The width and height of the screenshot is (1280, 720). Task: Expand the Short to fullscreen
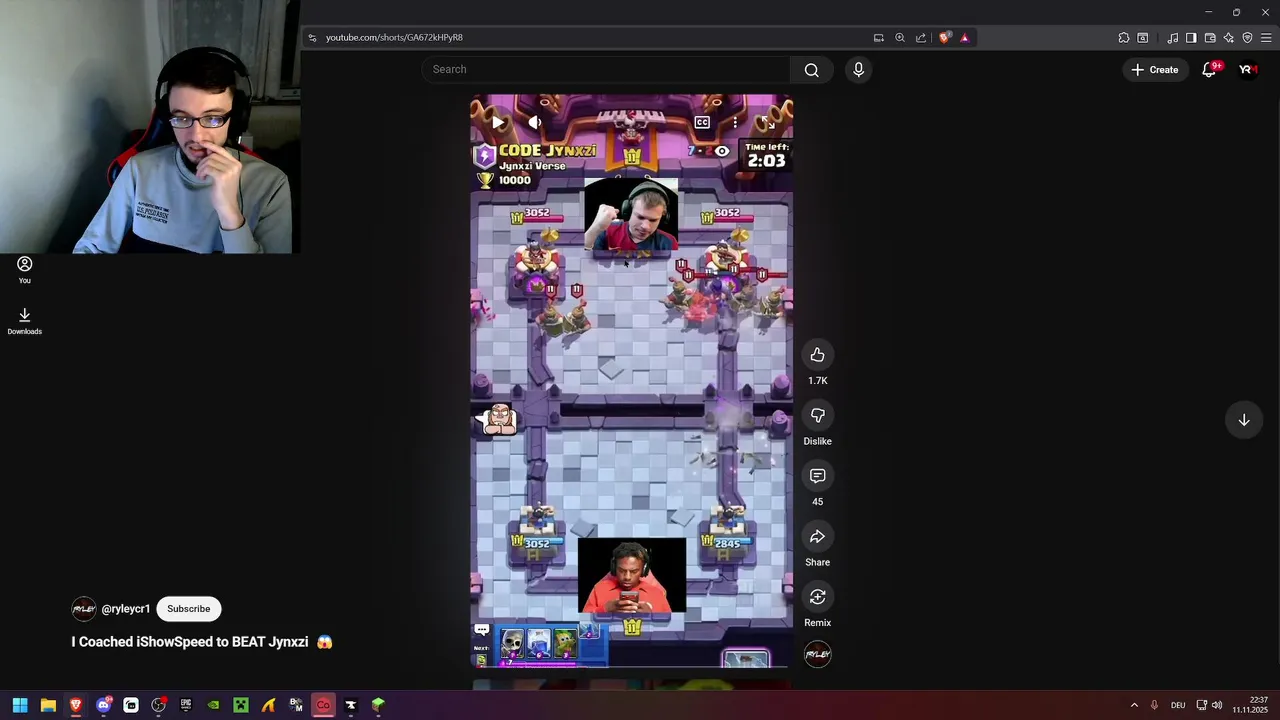click(x=768, y=123)
